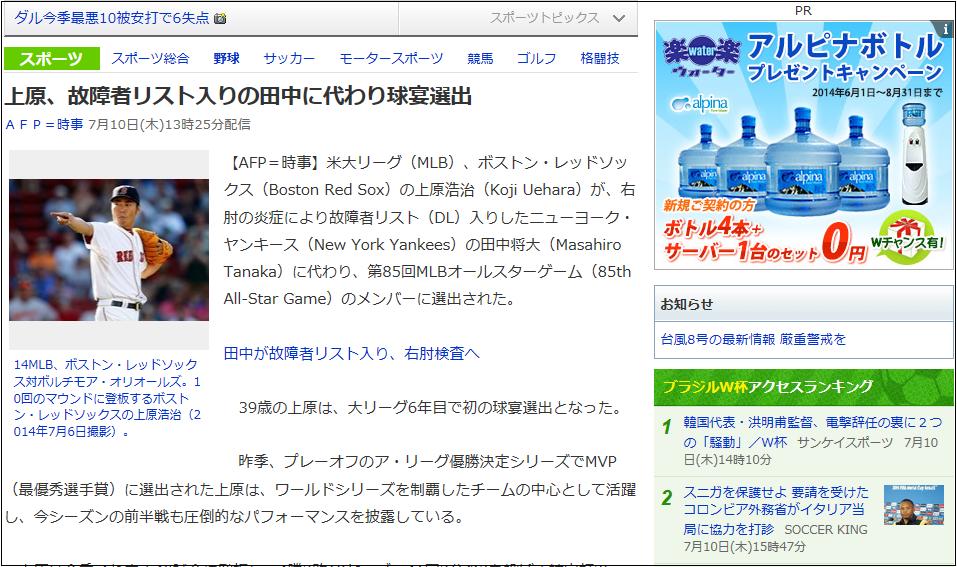Switch to the モータースポーツ tab
This screenshot has height=567, width=957.
tap(391, 59)
